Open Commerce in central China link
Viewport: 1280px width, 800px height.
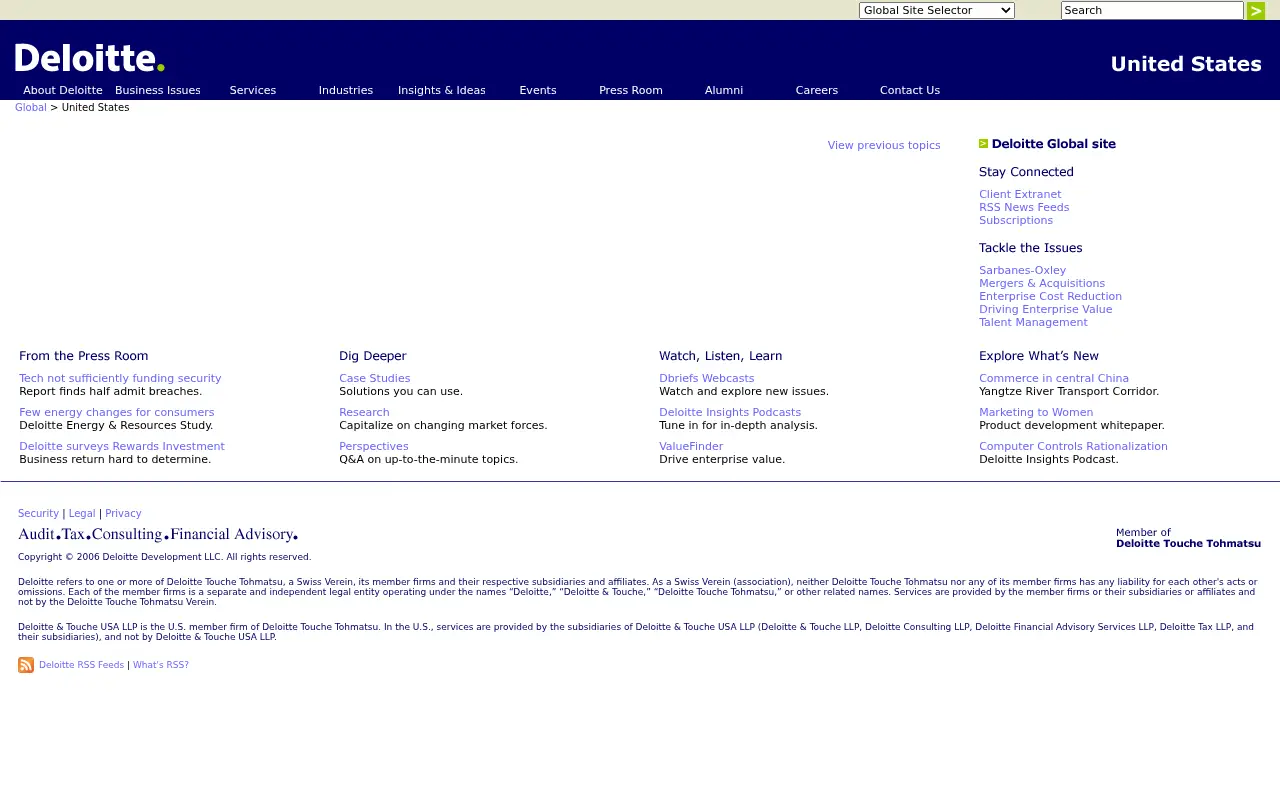(1054, 379)
